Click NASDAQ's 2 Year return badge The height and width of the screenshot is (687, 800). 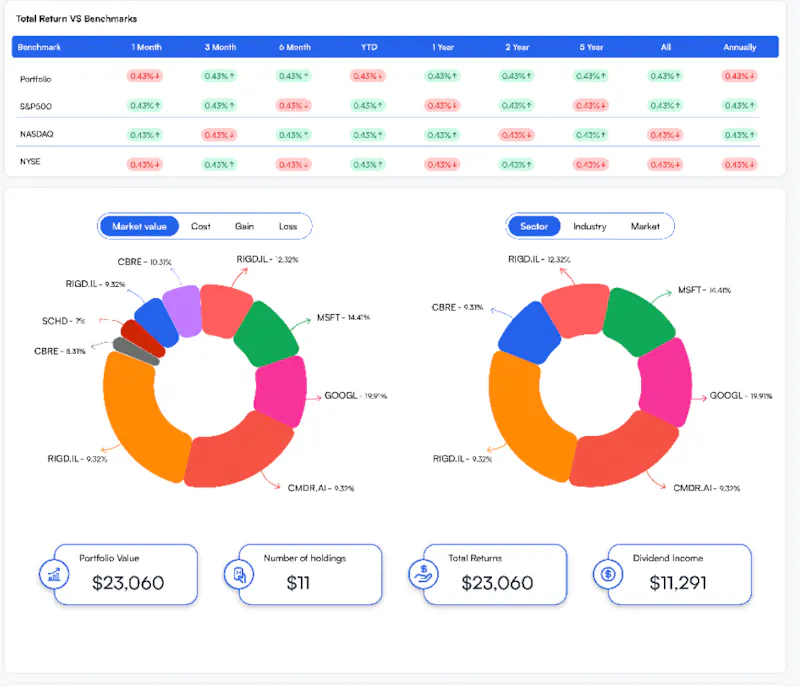point(516,135)
